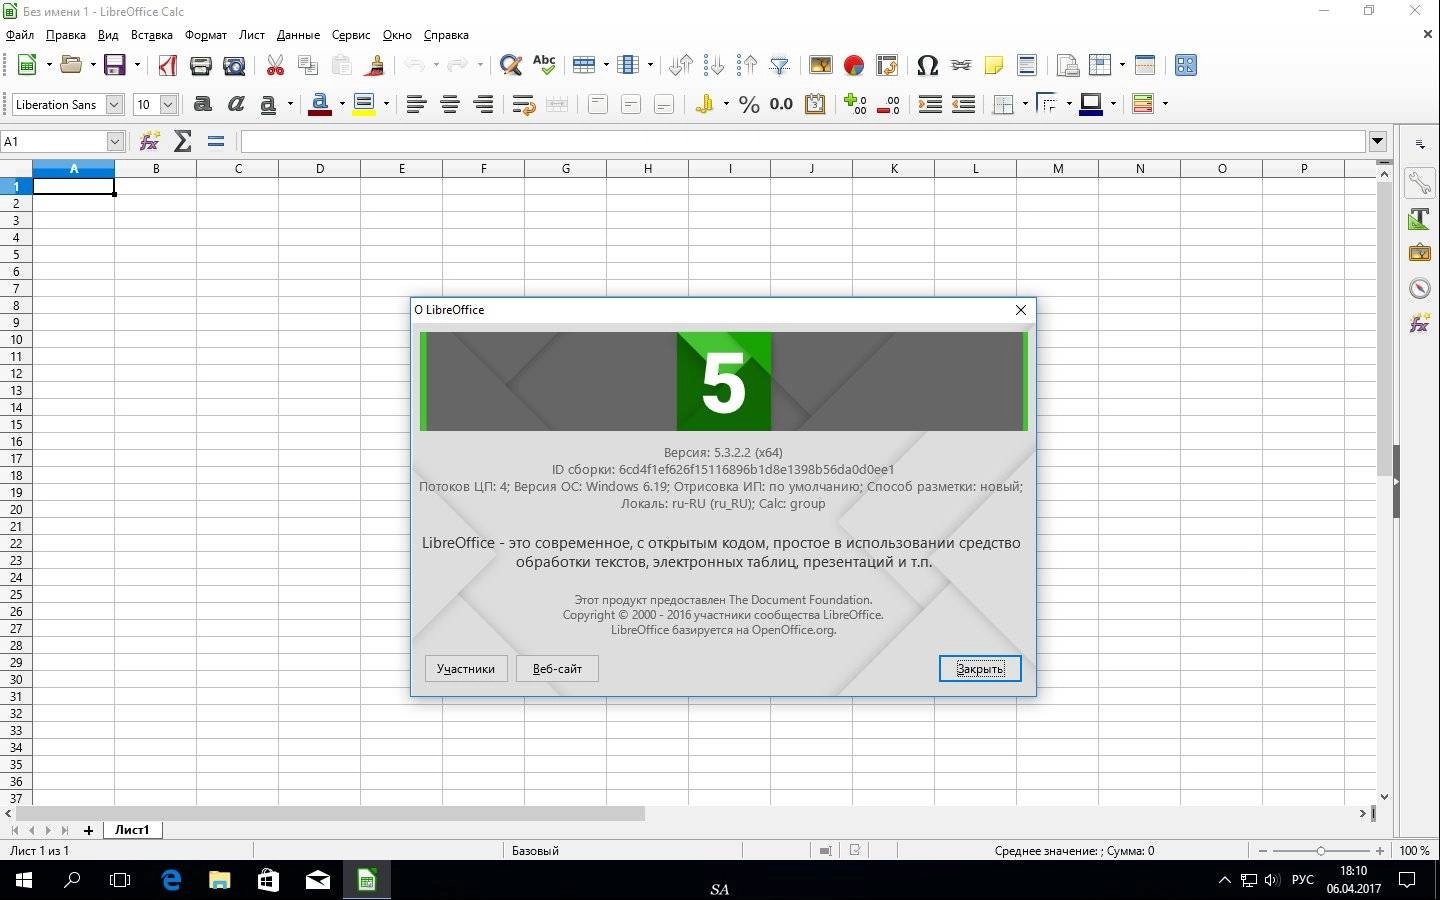Image resolution: width=1440 pixels, height=900 pixels.
Task: Select the Лист1 sheet tab
Action: 132,830
